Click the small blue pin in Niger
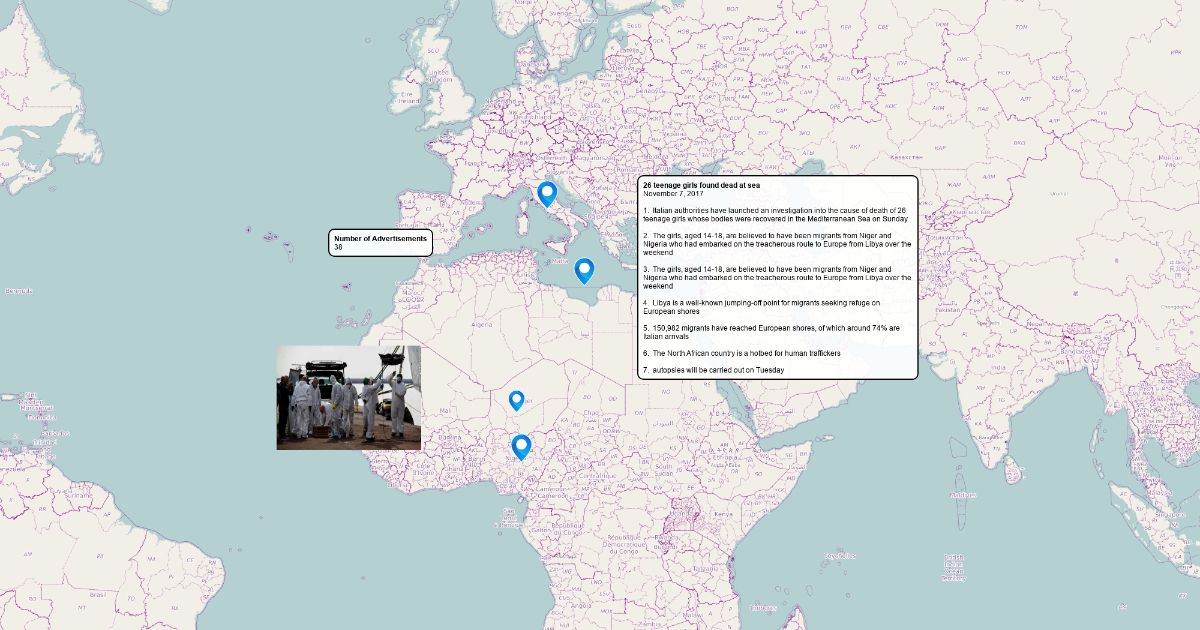This screenshot has height=630, width=1200. (x=516, y=400)
